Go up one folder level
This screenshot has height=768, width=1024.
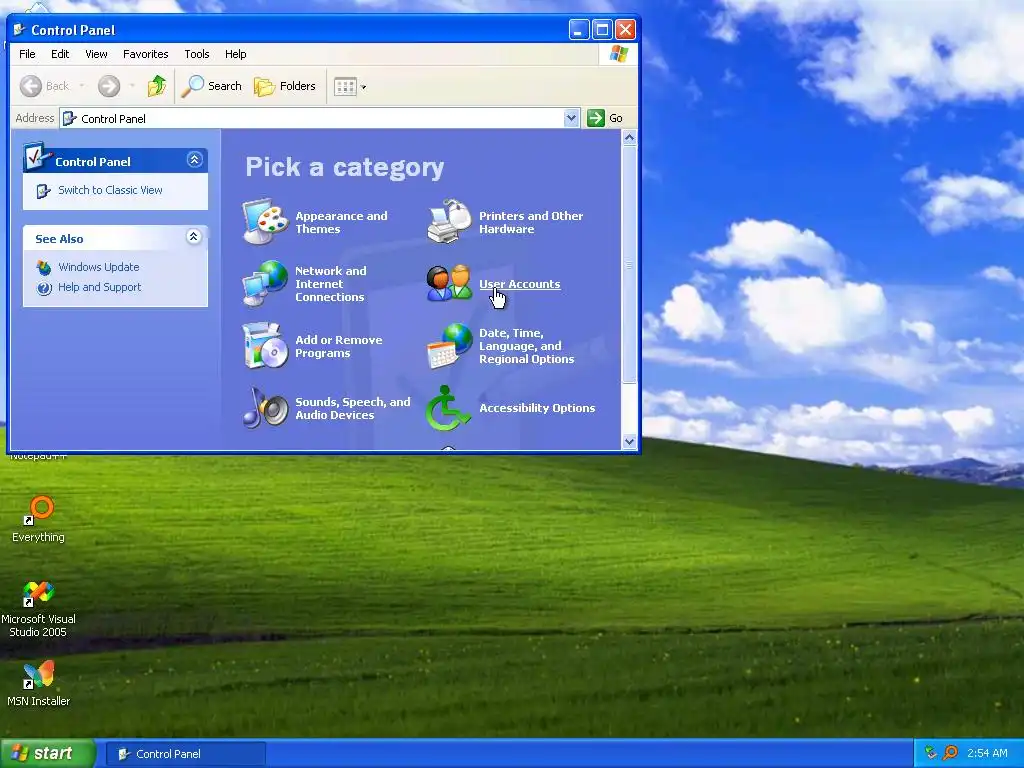coord(157,86)
